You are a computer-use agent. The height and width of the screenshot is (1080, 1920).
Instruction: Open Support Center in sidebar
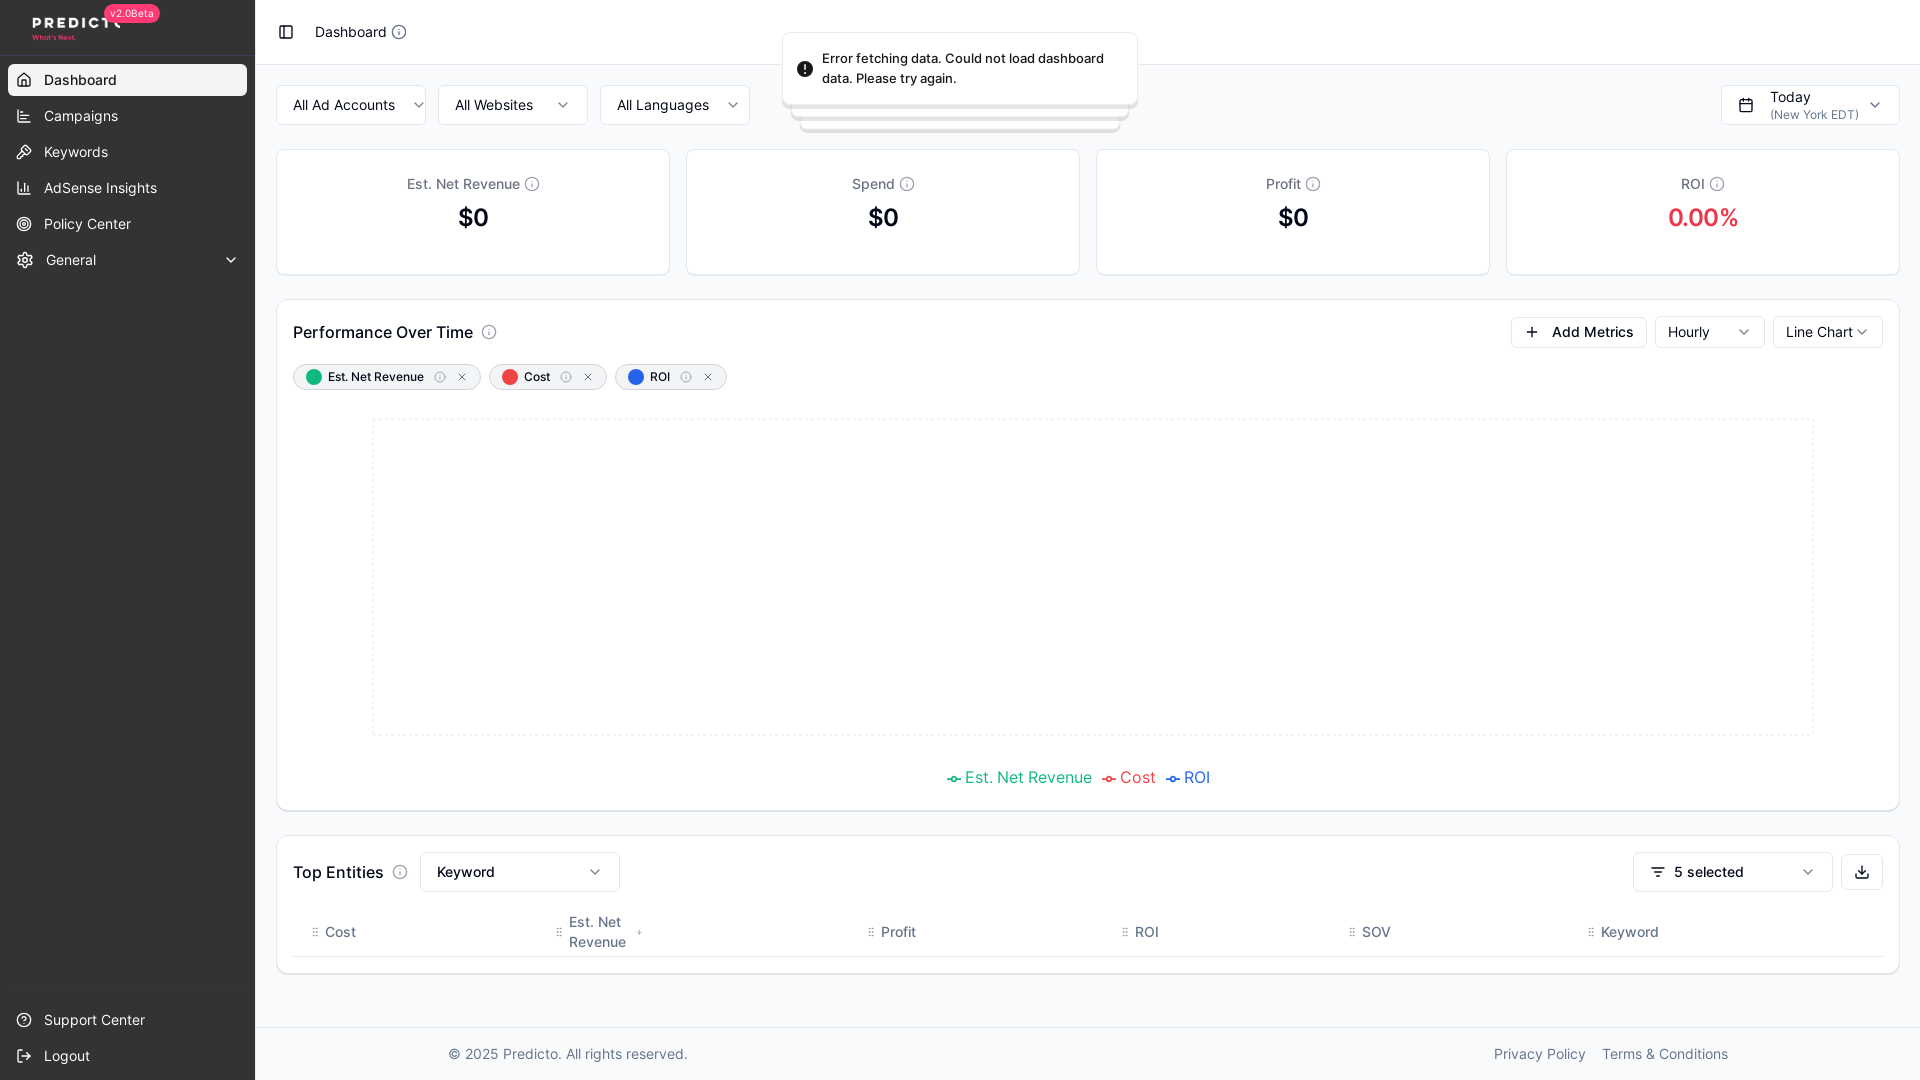coord(127,1020)
